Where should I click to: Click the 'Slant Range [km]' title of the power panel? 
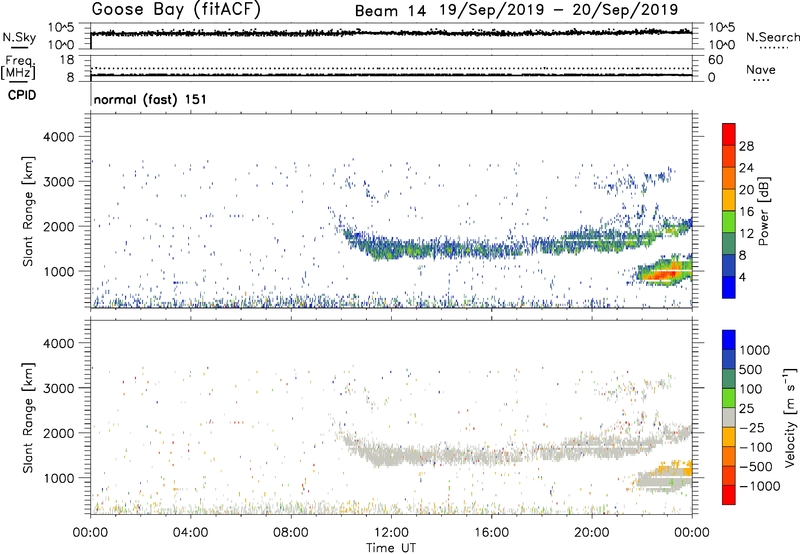coord(28,211)
